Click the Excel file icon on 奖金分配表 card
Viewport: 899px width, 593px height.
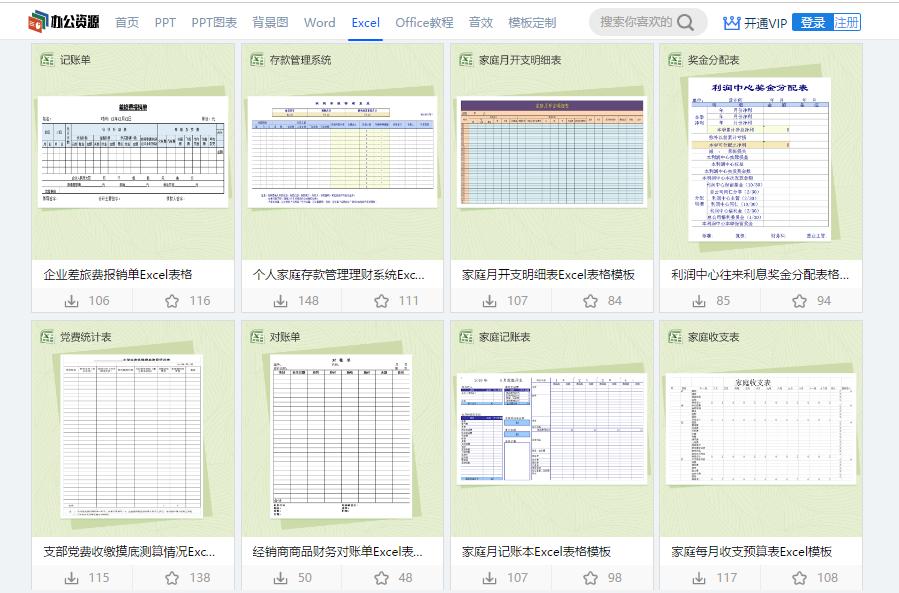point(674,60)
